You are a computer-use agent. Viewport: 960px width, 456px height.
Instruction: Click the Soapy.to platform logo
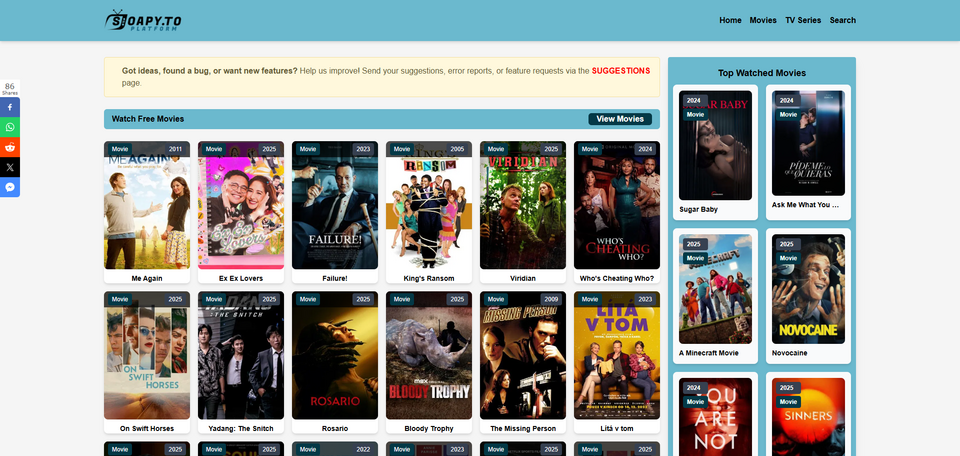click(x=143, y=20)
